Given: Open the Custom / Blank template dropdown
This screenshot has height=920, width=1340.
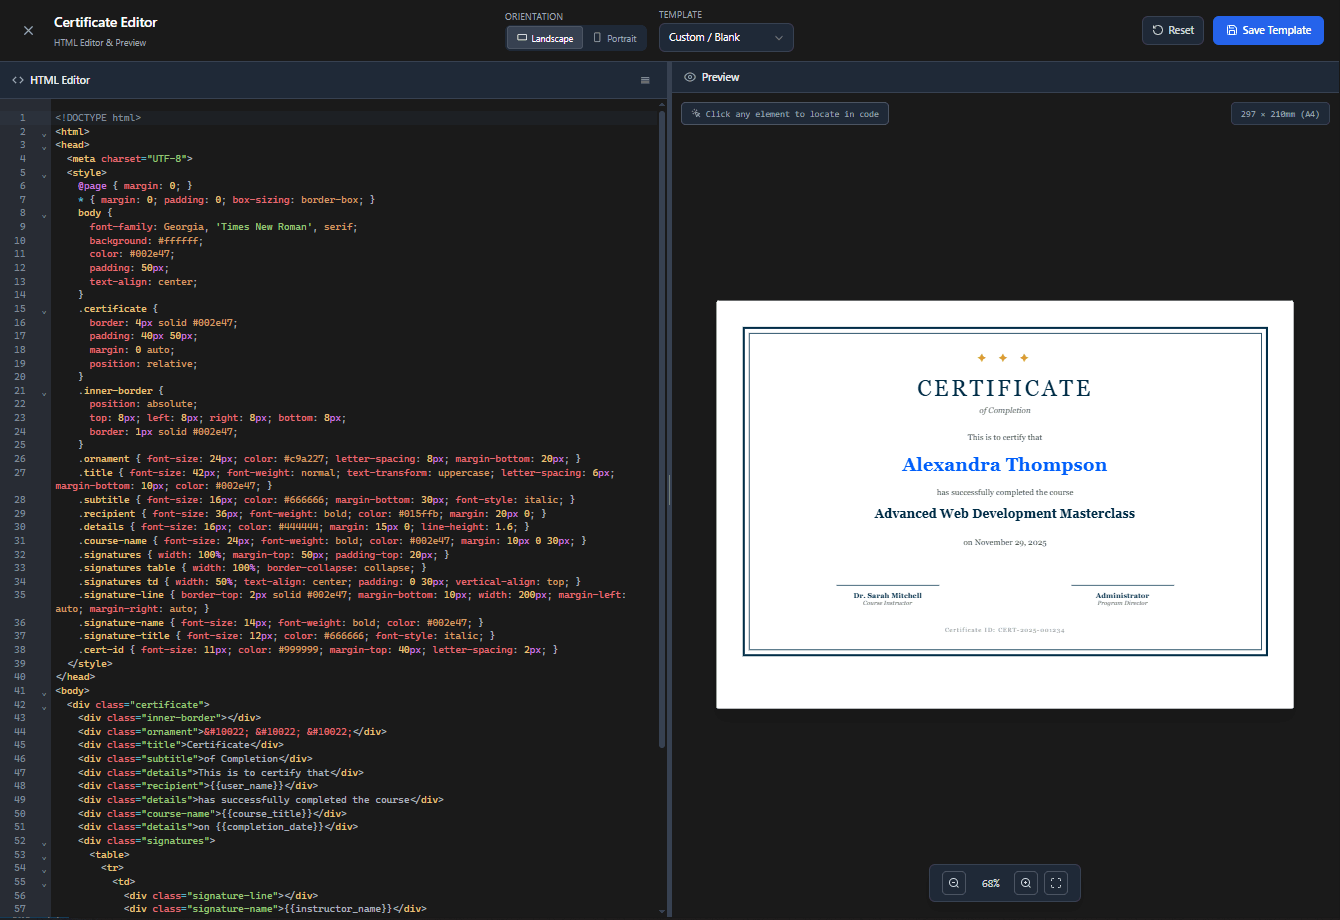Looking at the screenshot, I should [726, 38].
